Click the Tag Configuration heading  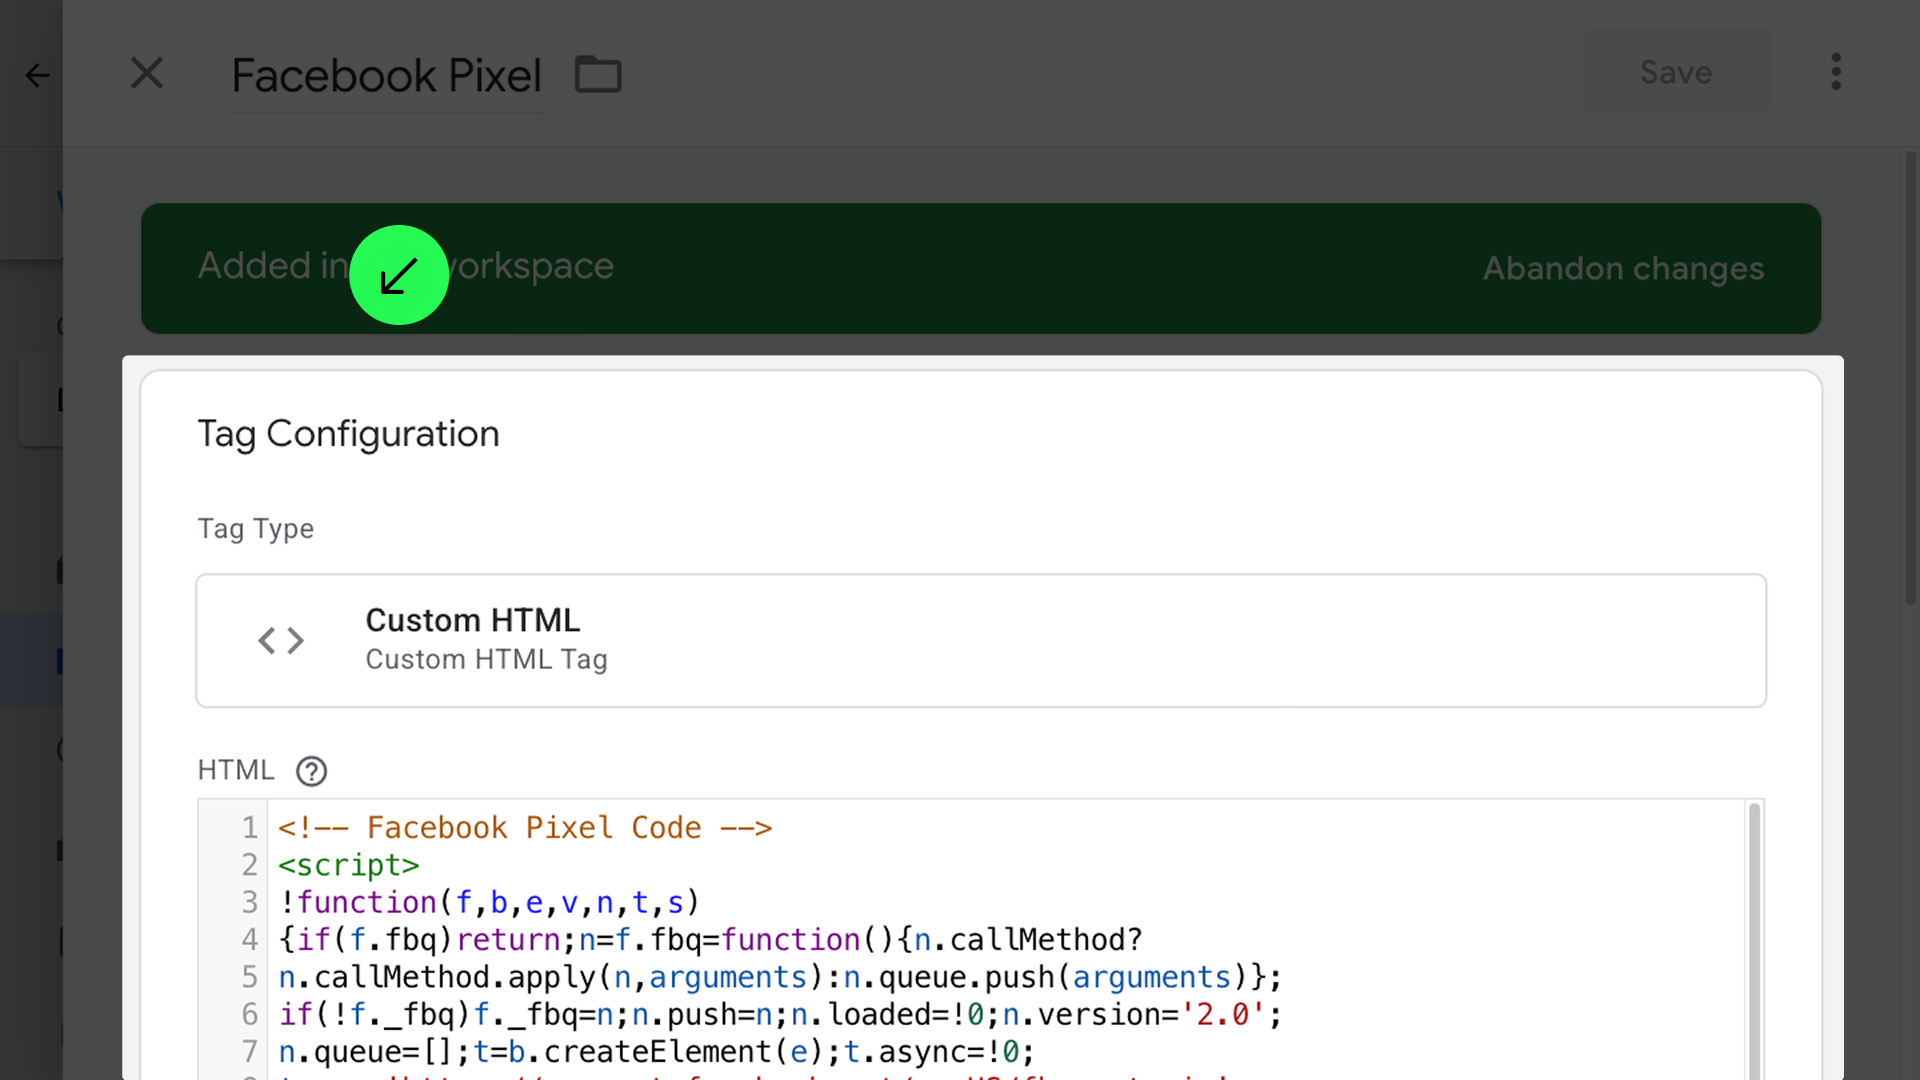(x=348, y=434)
